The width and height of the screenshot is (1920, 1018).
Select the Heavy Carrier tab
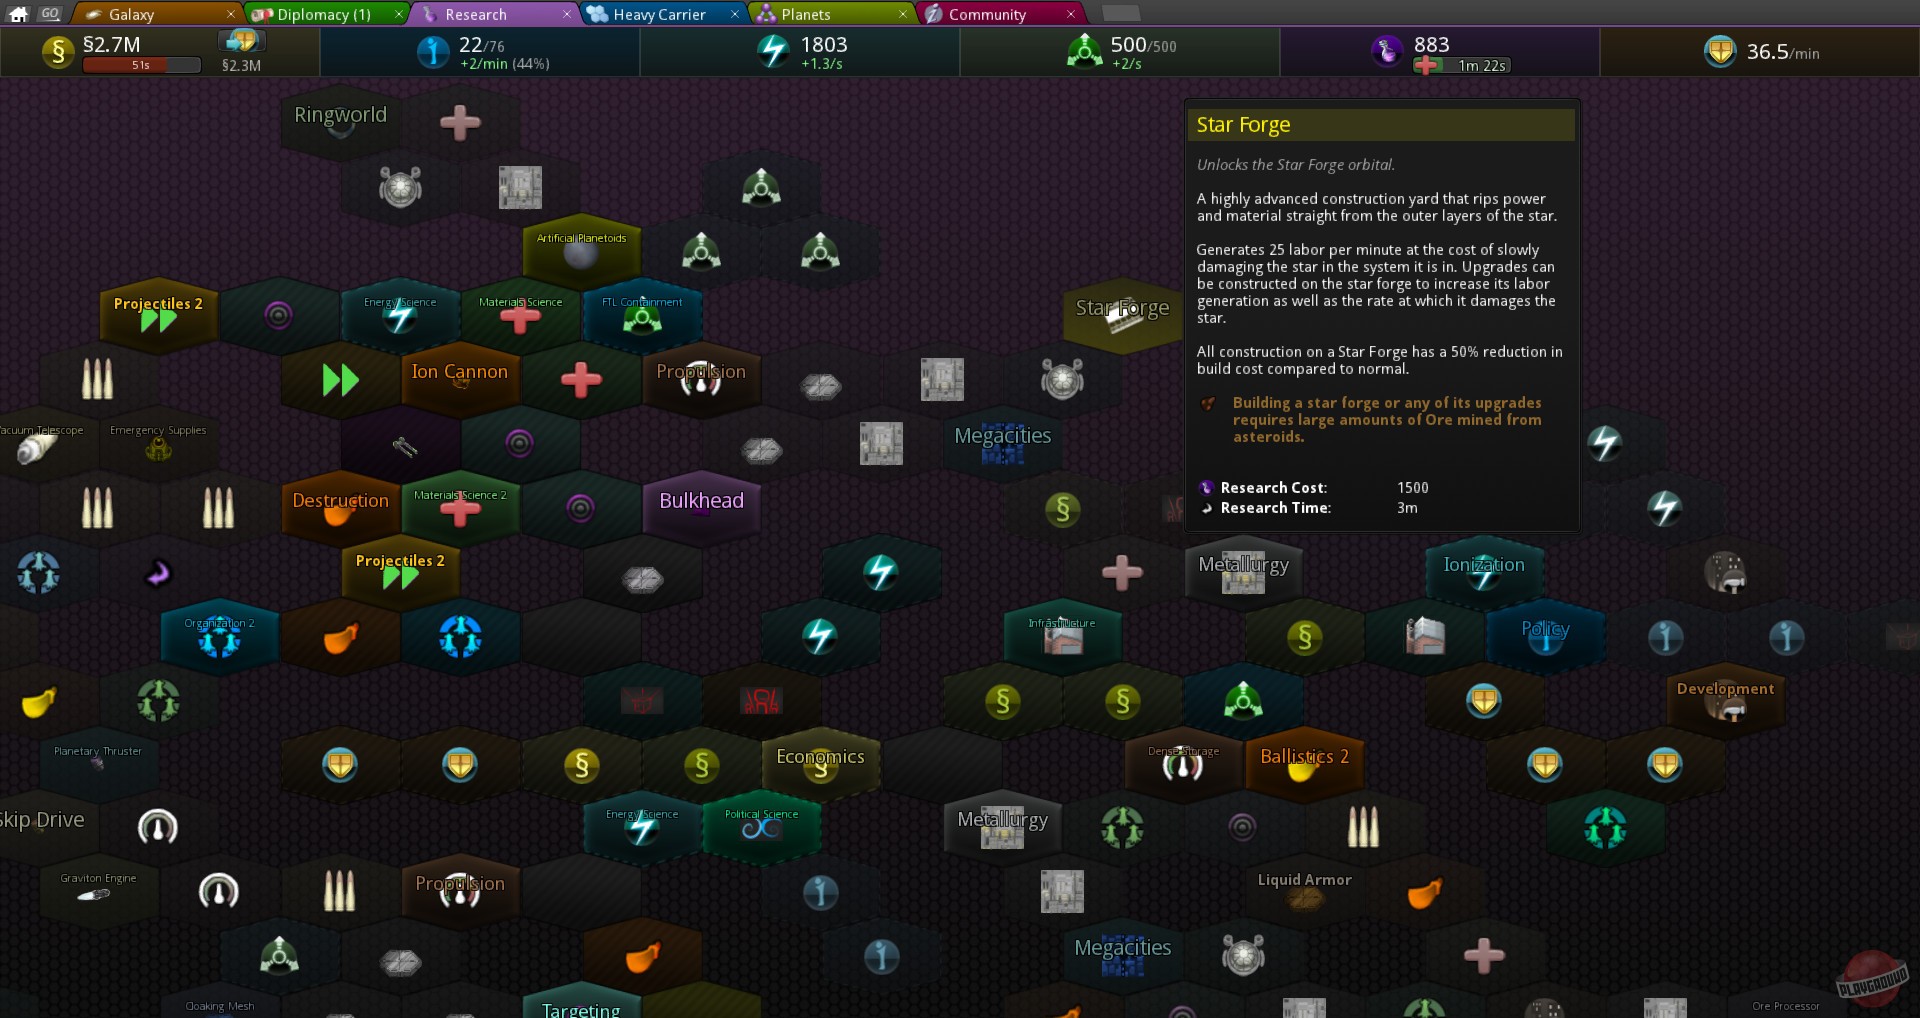point(660,14)
